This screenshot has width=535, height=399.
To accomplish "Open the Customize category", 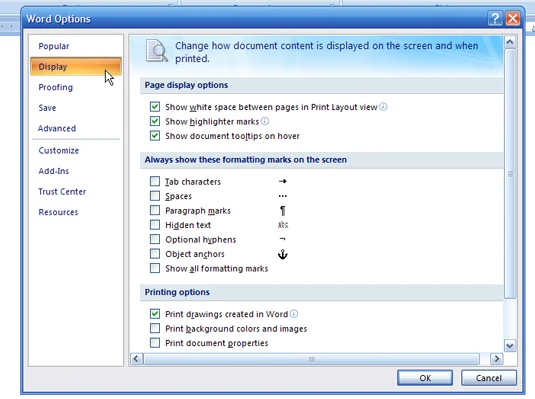I will (76, 151).
